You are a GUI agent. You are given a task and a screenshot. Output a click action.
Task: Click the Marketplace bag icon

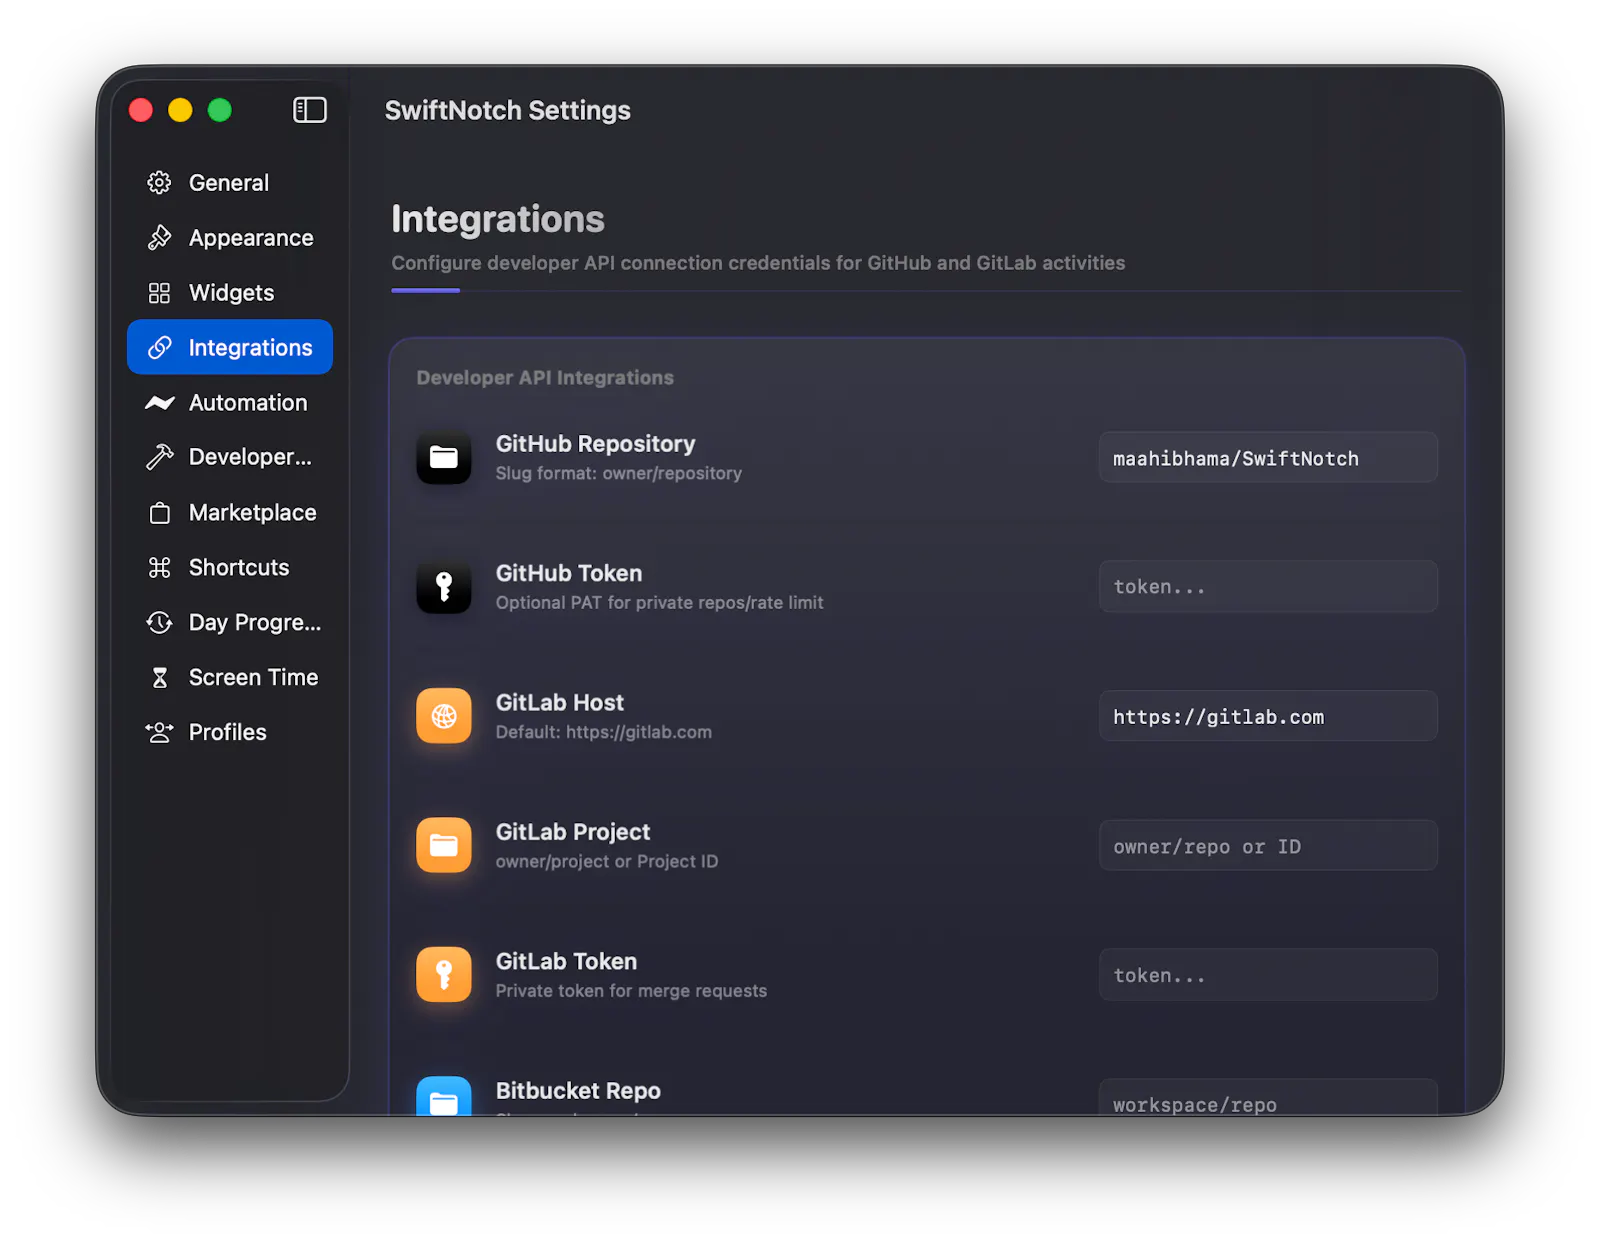159,513
